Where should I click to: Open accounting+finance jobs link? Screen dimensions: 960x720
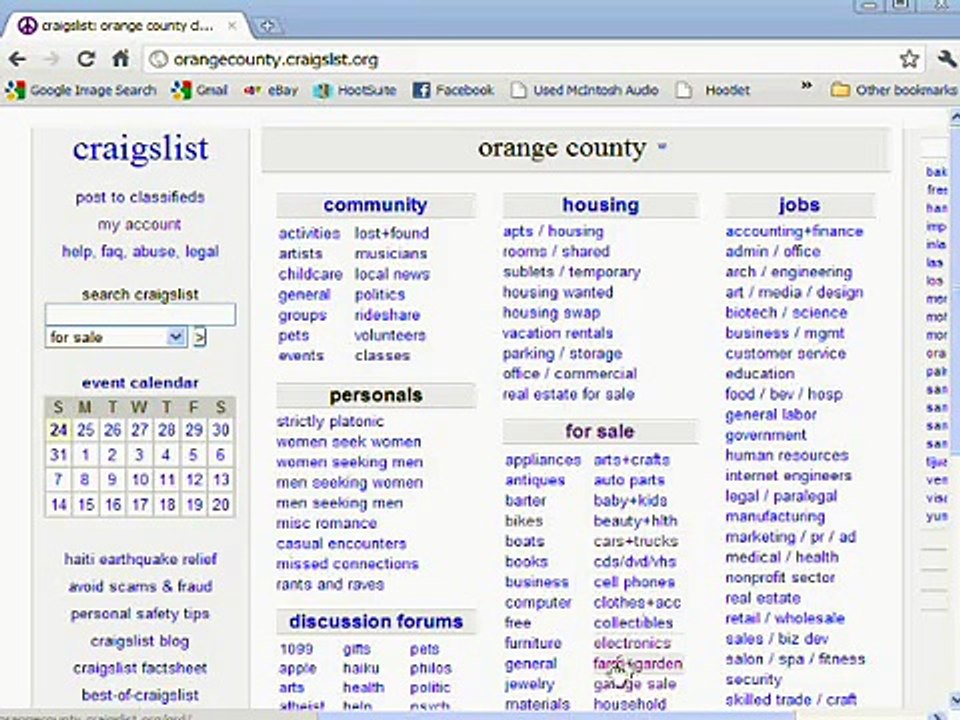(795, 231)
